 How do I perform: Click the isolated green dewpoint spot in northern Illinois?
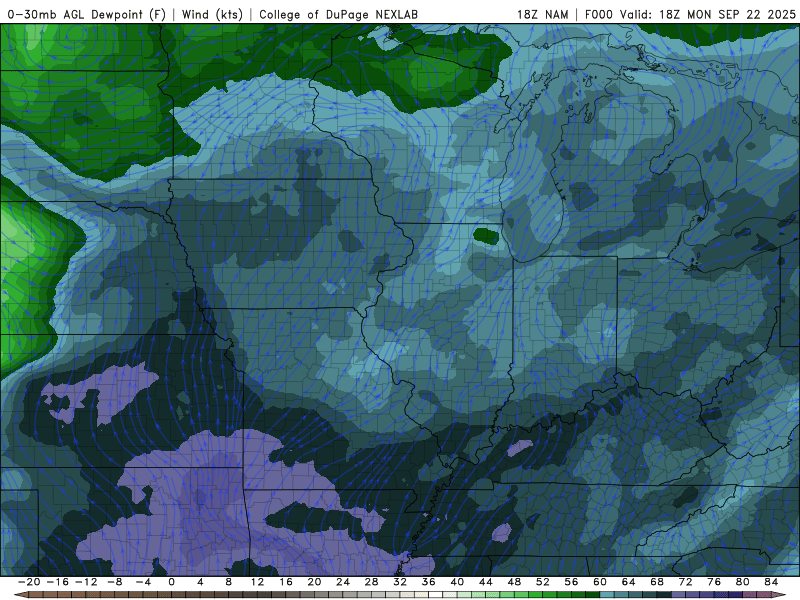[486, 236]
